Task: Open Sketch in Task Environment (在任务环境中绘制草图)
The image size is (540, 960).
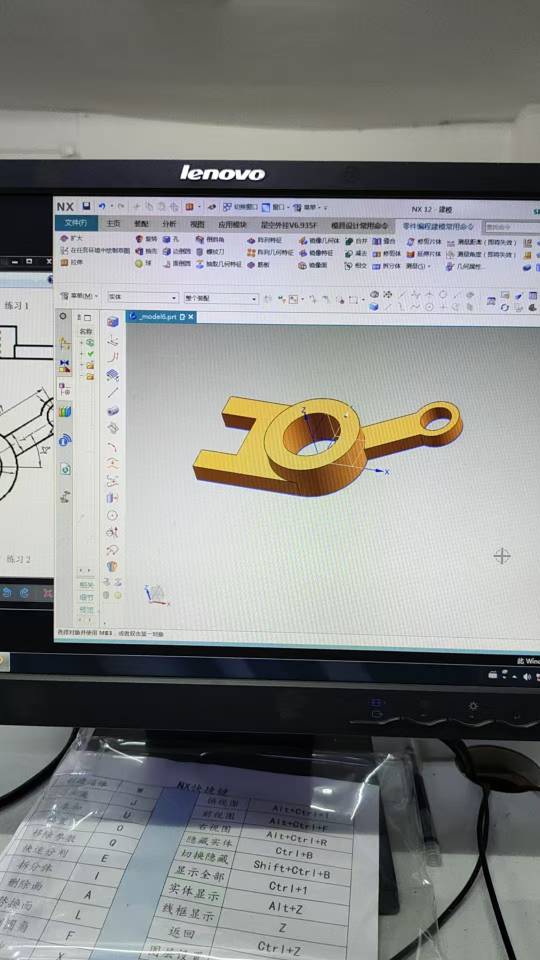Action: coord(95,250)
